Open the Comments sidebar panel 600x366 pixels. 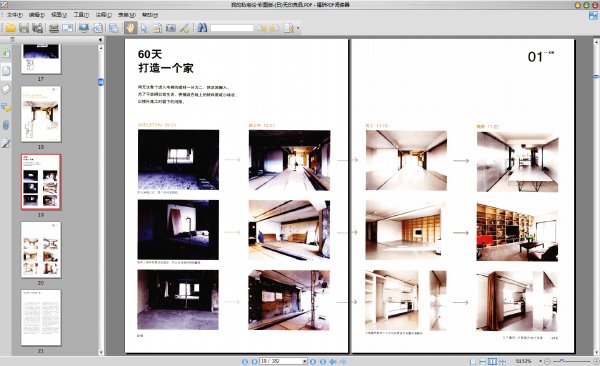[6, 107]
